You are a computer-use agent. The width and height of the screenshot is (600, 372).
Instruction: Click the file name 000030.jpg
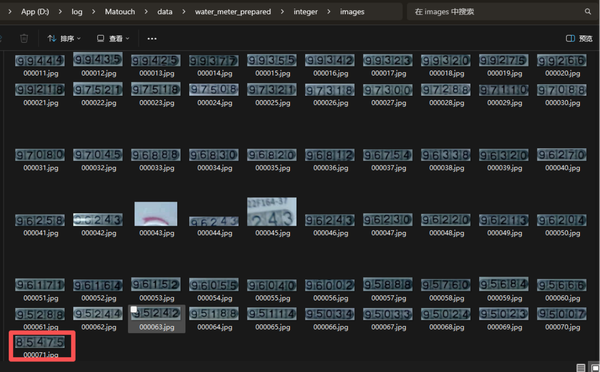click(562, 103)
